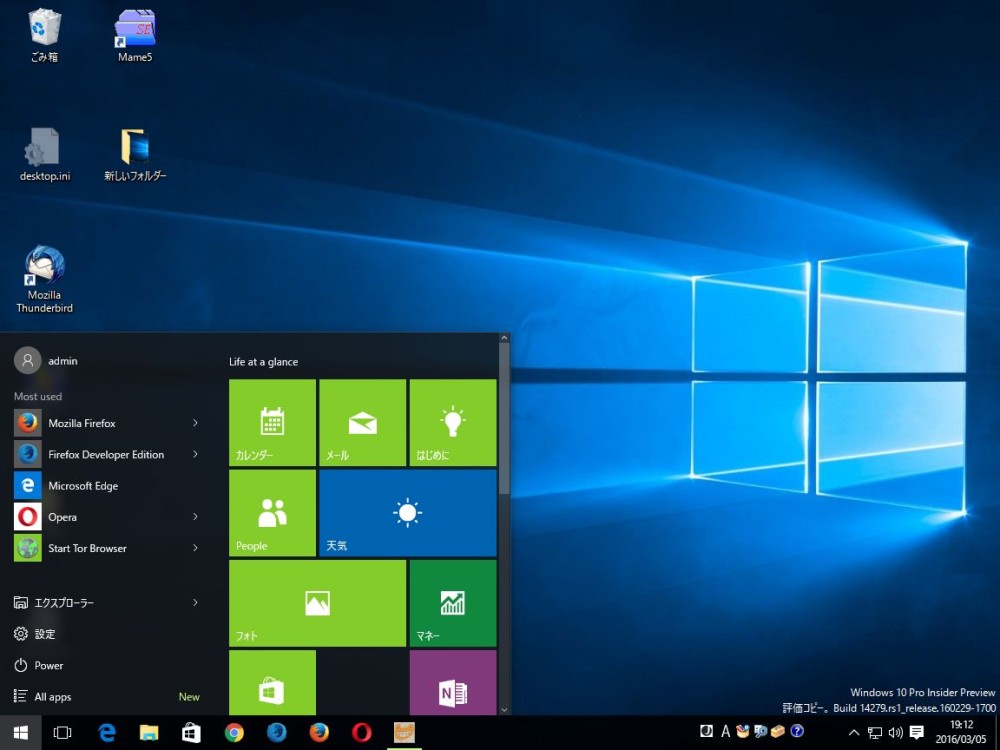Open 設定 settings from Start menu
Image resolution: width=1000 pixels, height=750 pixels.
45,634
